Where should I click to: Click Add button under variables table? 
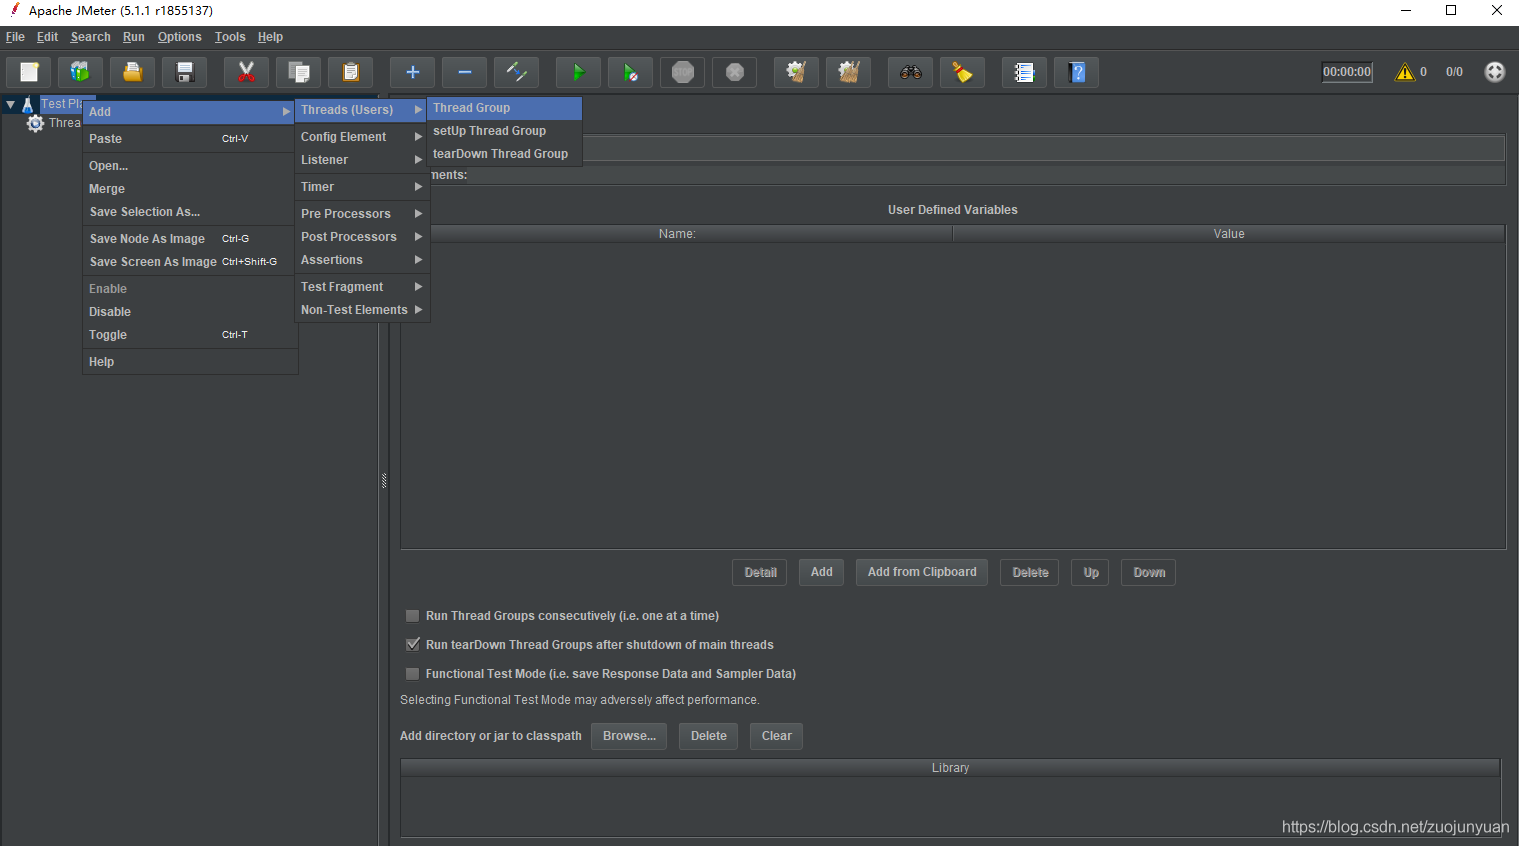tap(822, 572)
